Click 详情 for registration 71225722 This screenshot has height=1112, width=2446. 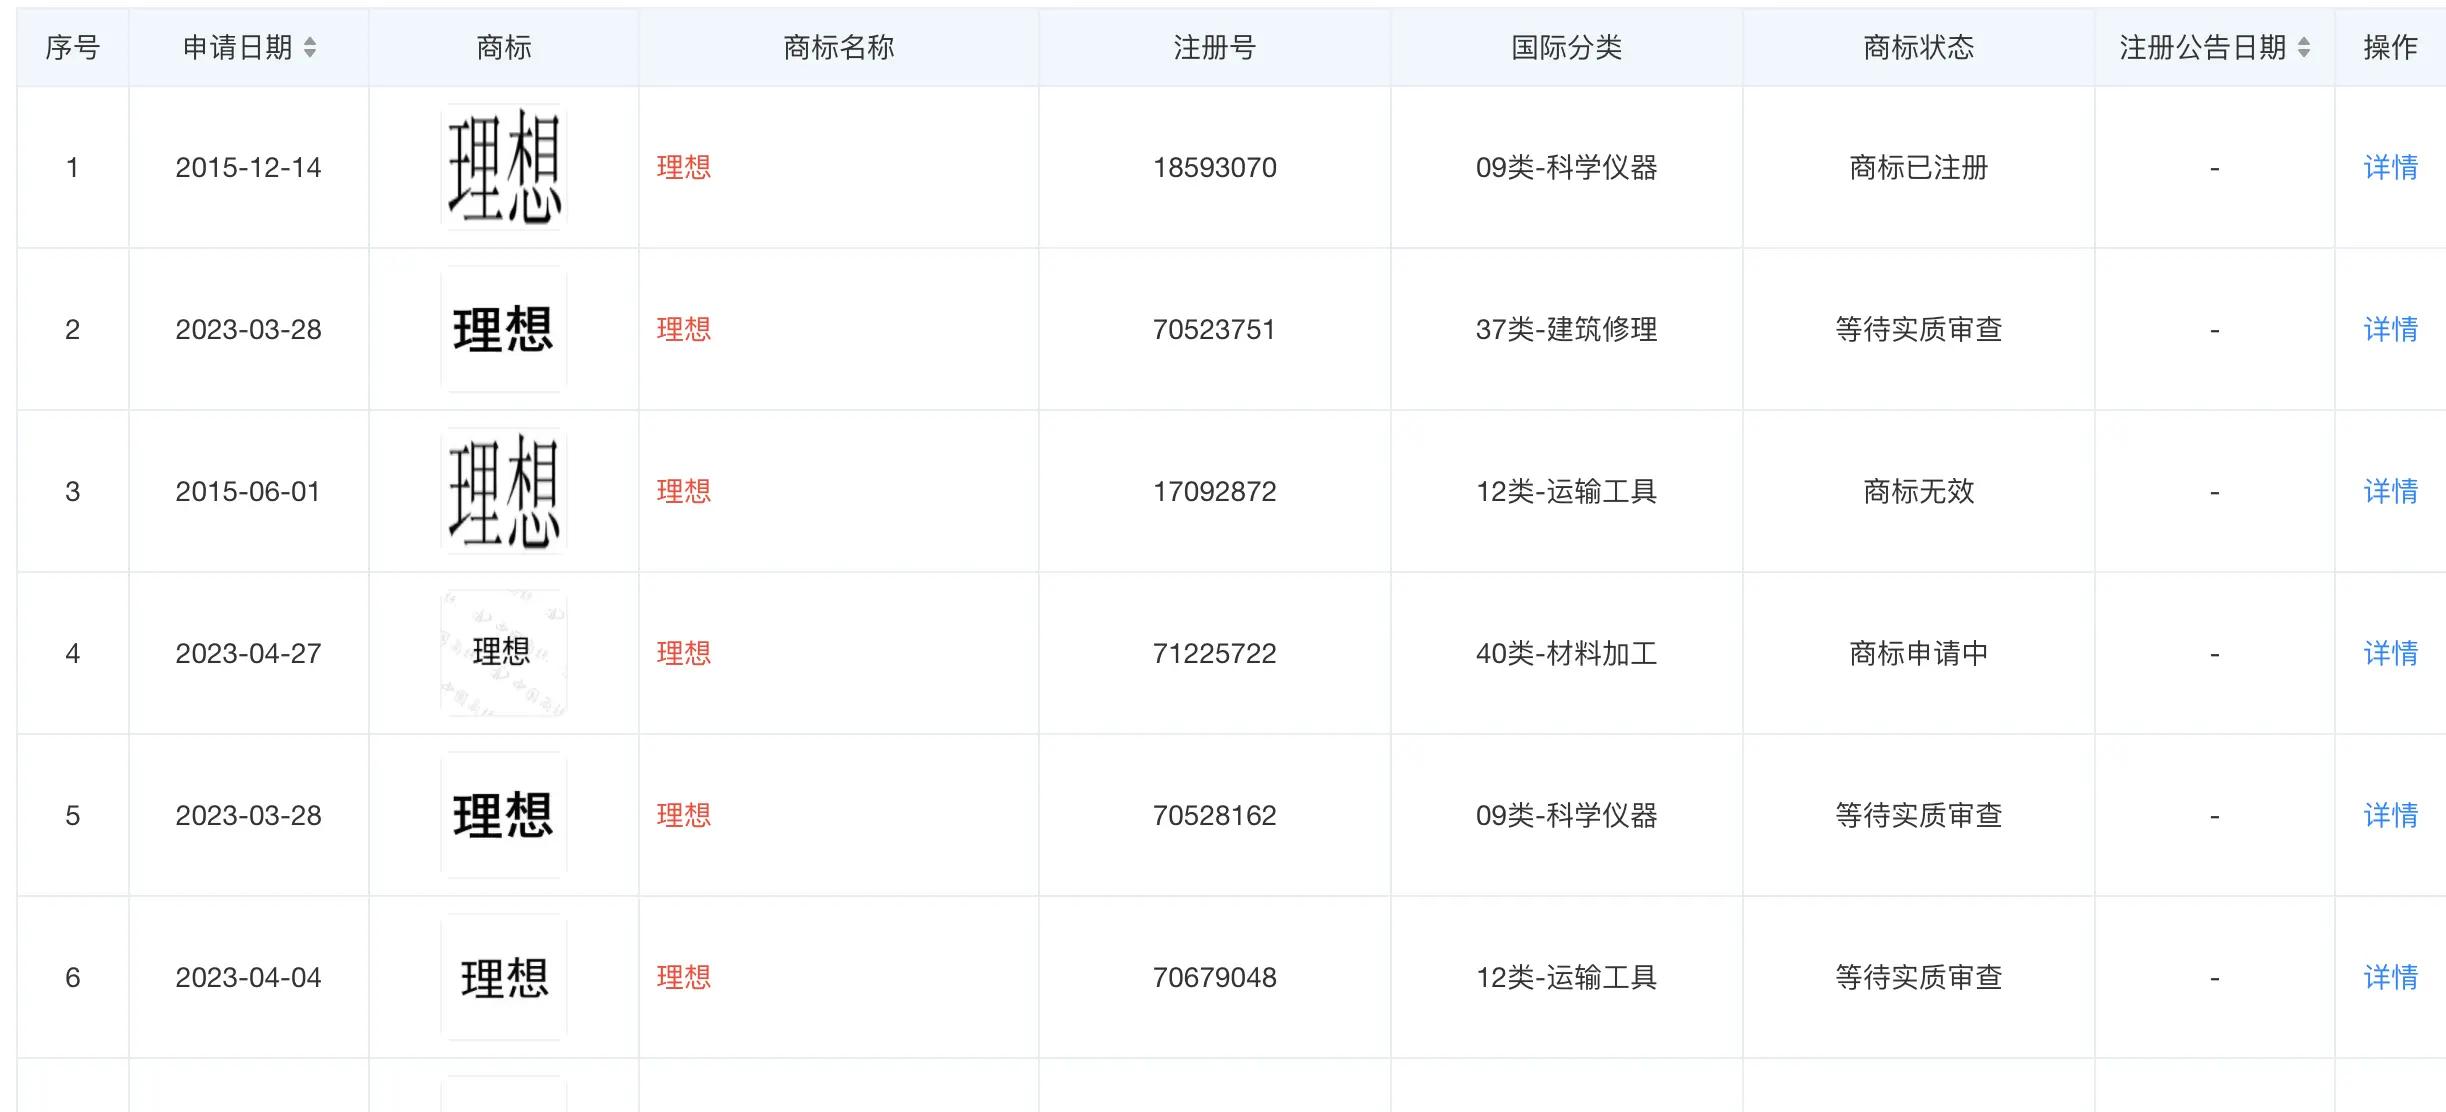pyautogui.click(x=2390, y=653)
